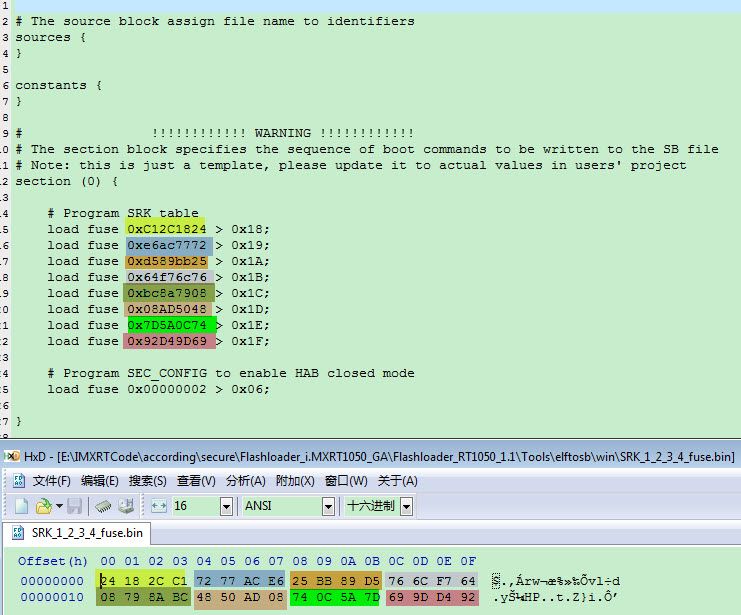Image resolution: width=741 pixels, height=615 pixels.
Task: Click the 'section (0) {' line
Action: pyautogui.click(x=67, y=181)
